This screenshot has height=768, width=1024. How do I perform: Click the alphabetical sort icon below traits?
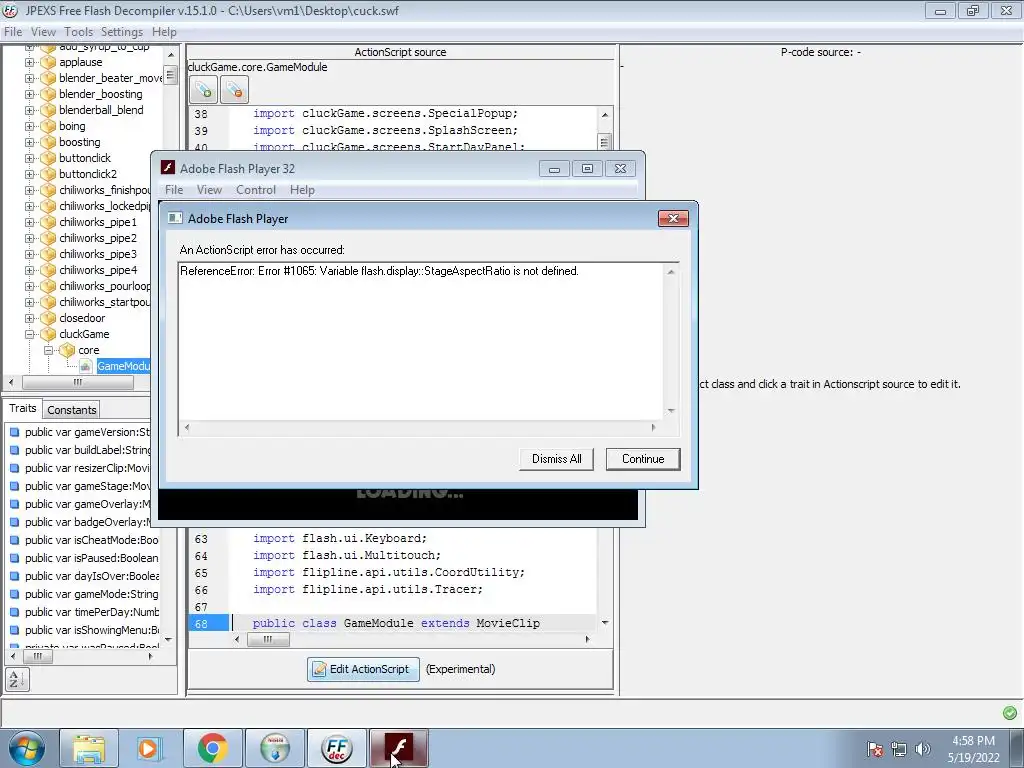pyautogui.click(x=17, y=679)
